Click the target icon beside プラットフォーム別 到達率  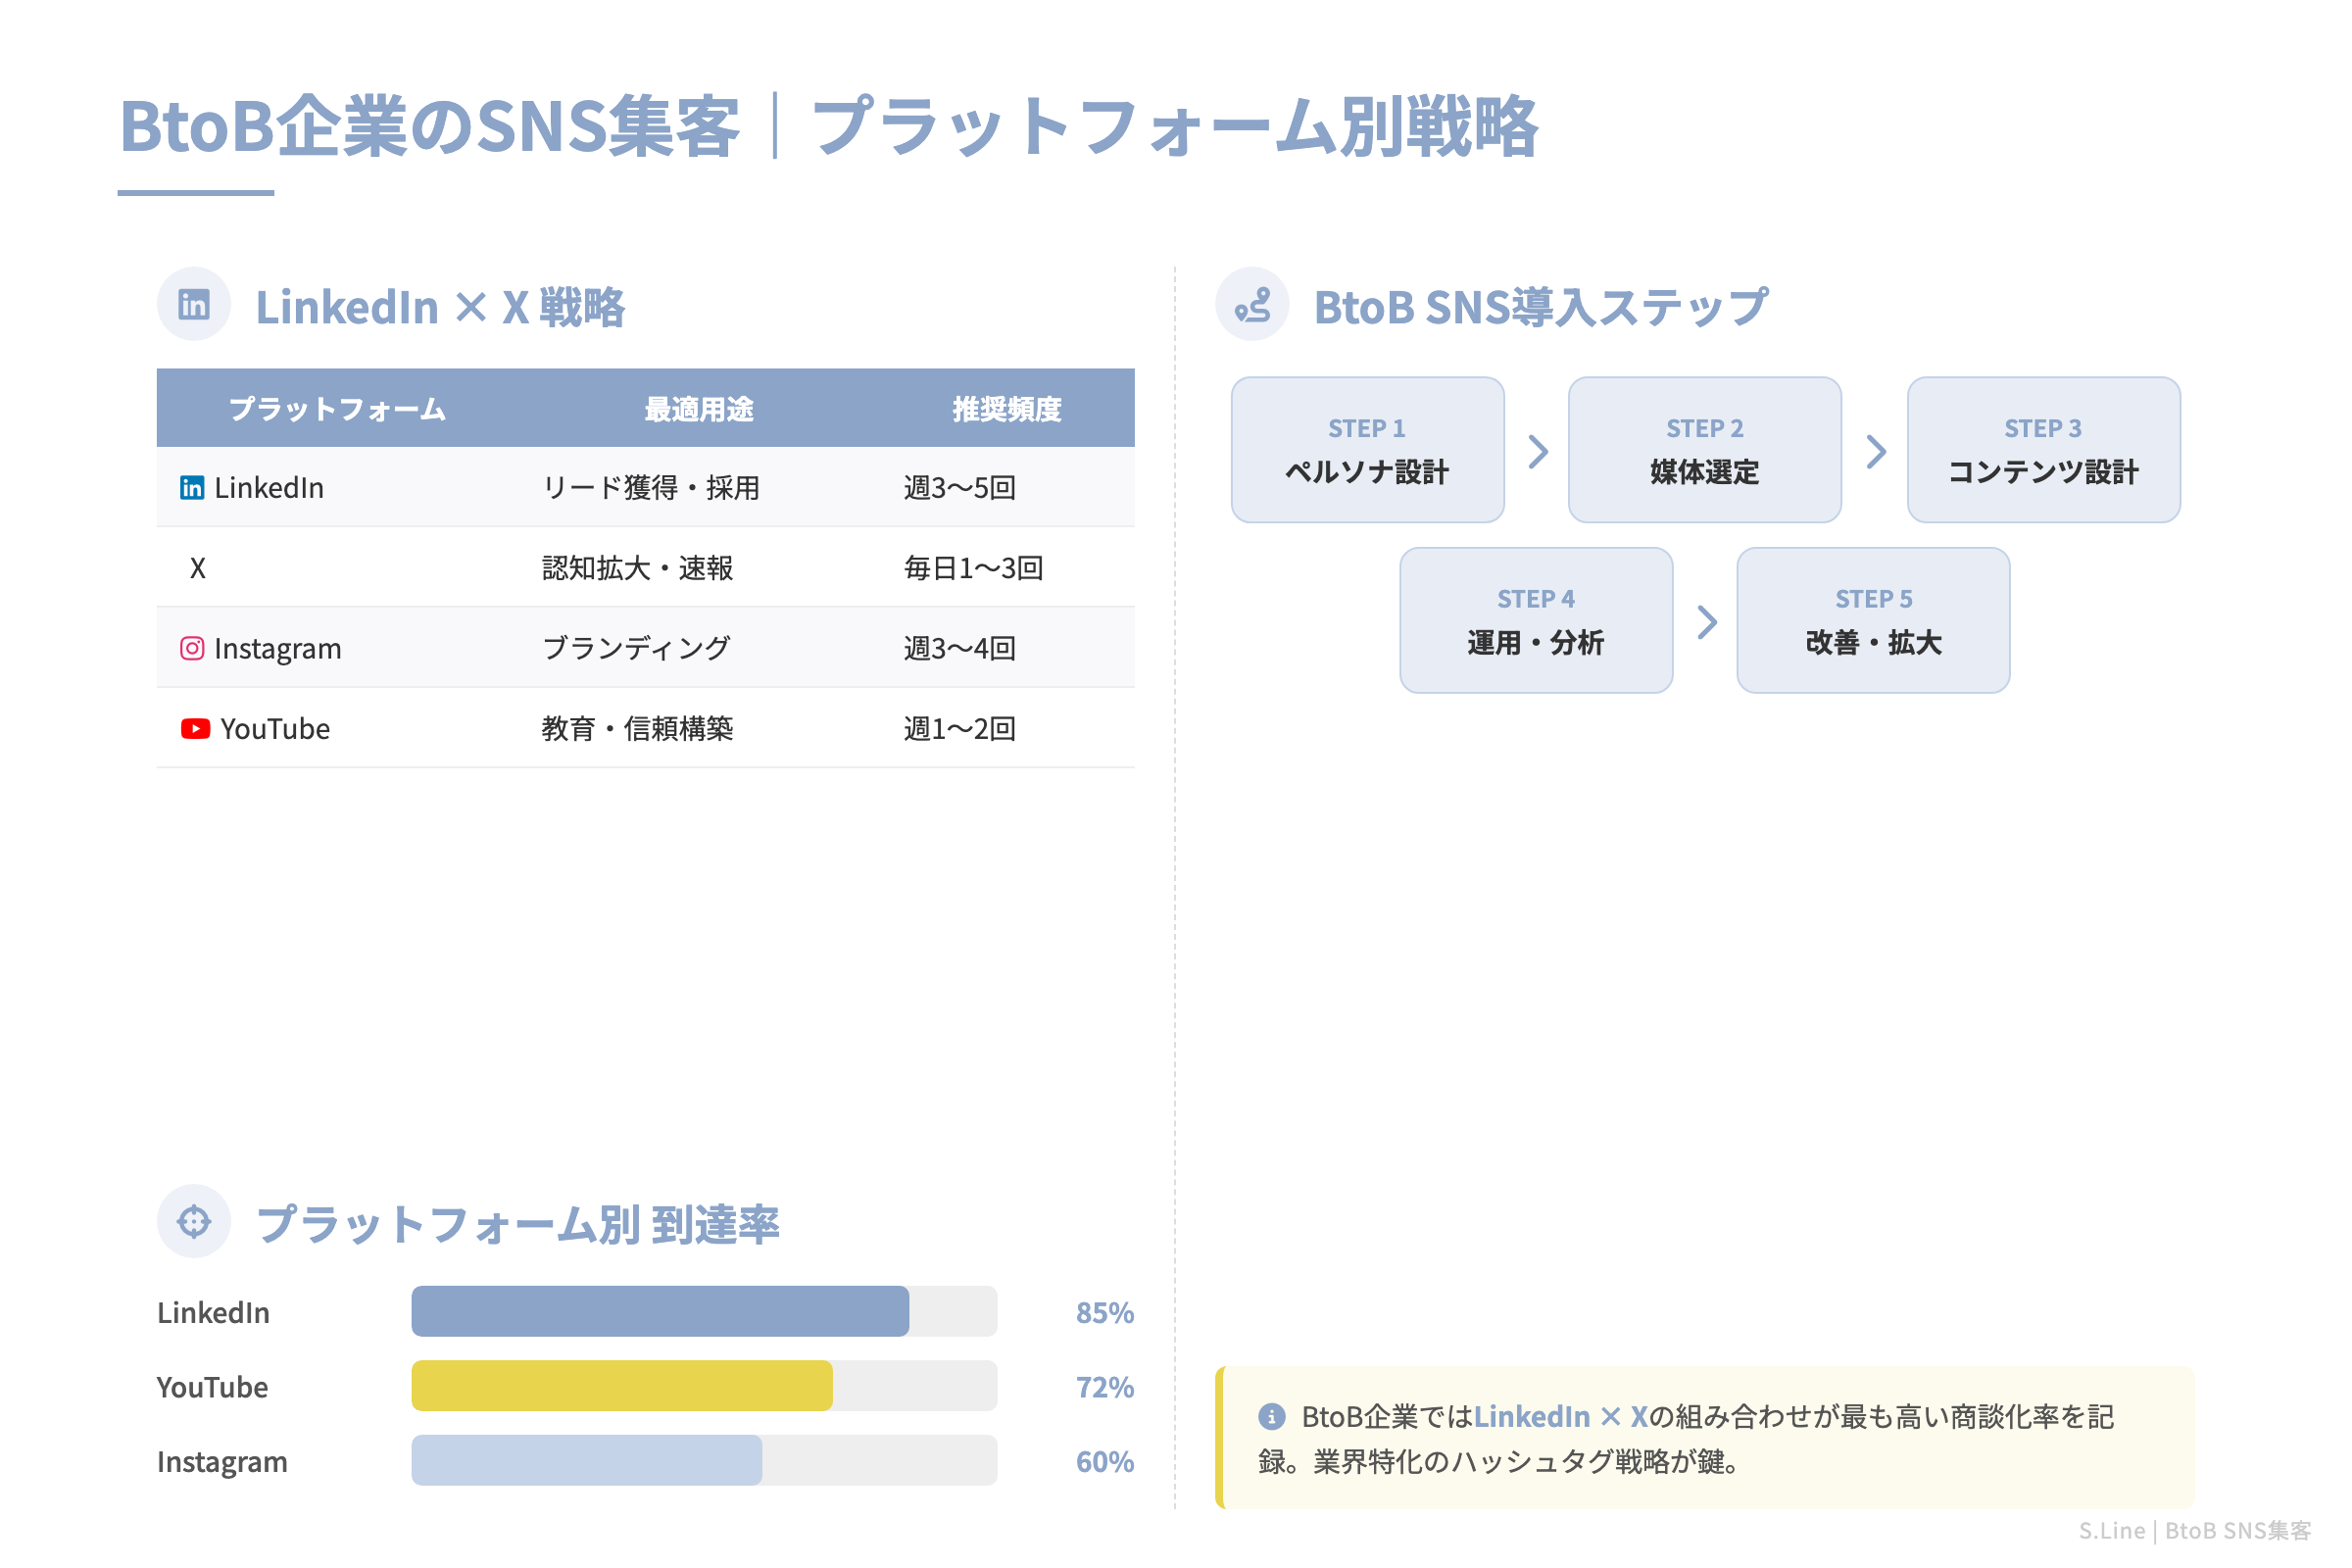(x=193, y=1220)
